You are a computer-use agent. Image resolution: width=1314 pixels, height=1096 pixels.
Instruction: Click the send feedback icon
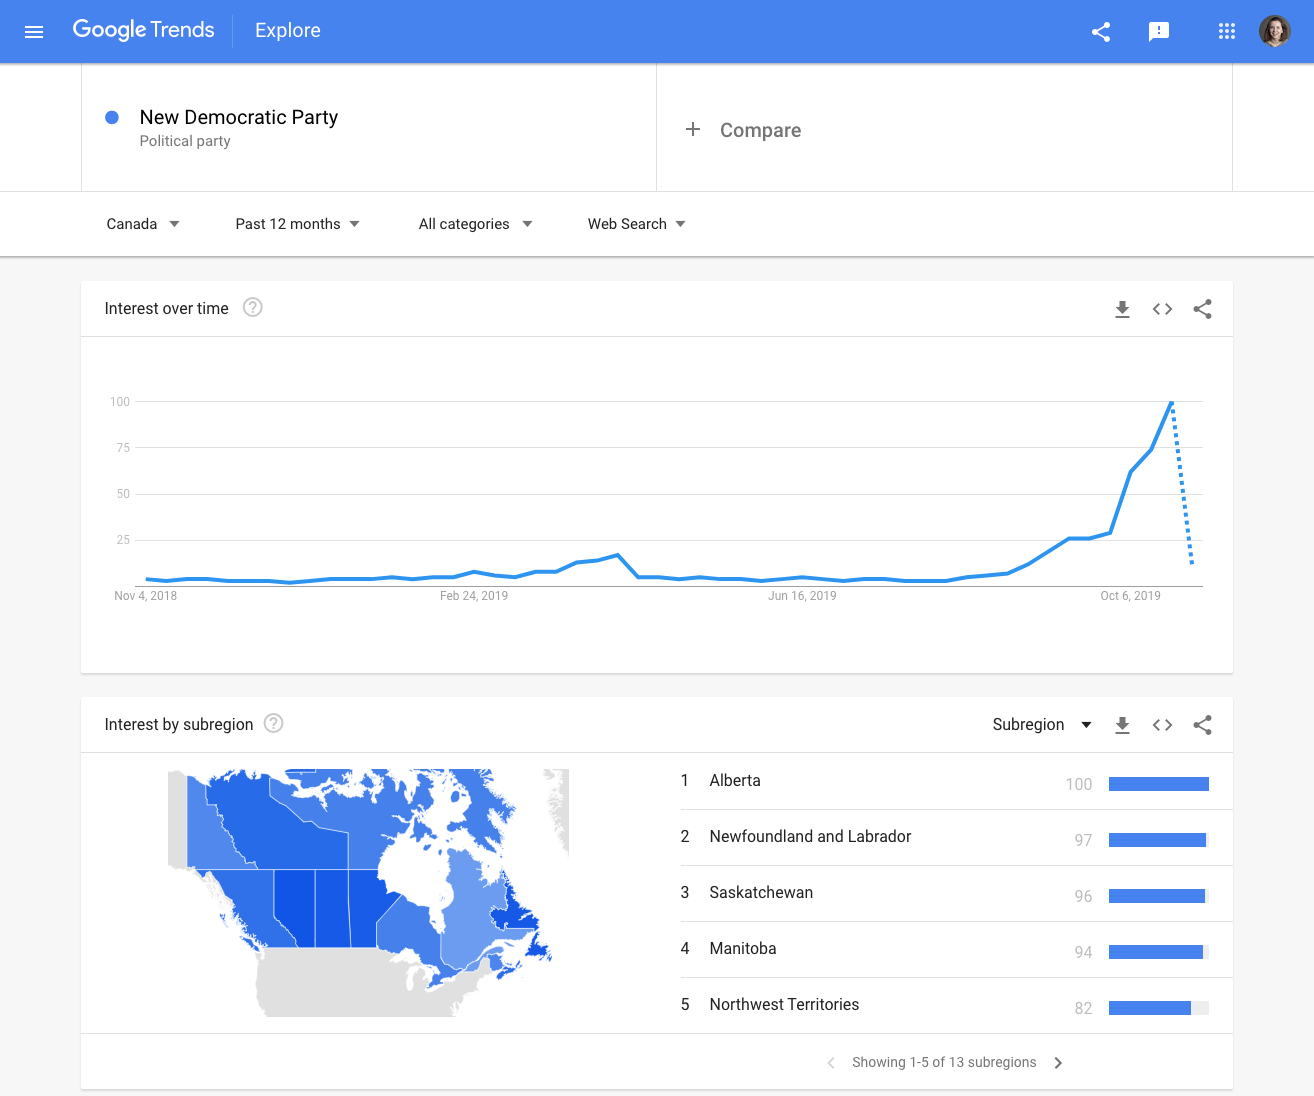pyautogui.click(x=1159, y=31)
